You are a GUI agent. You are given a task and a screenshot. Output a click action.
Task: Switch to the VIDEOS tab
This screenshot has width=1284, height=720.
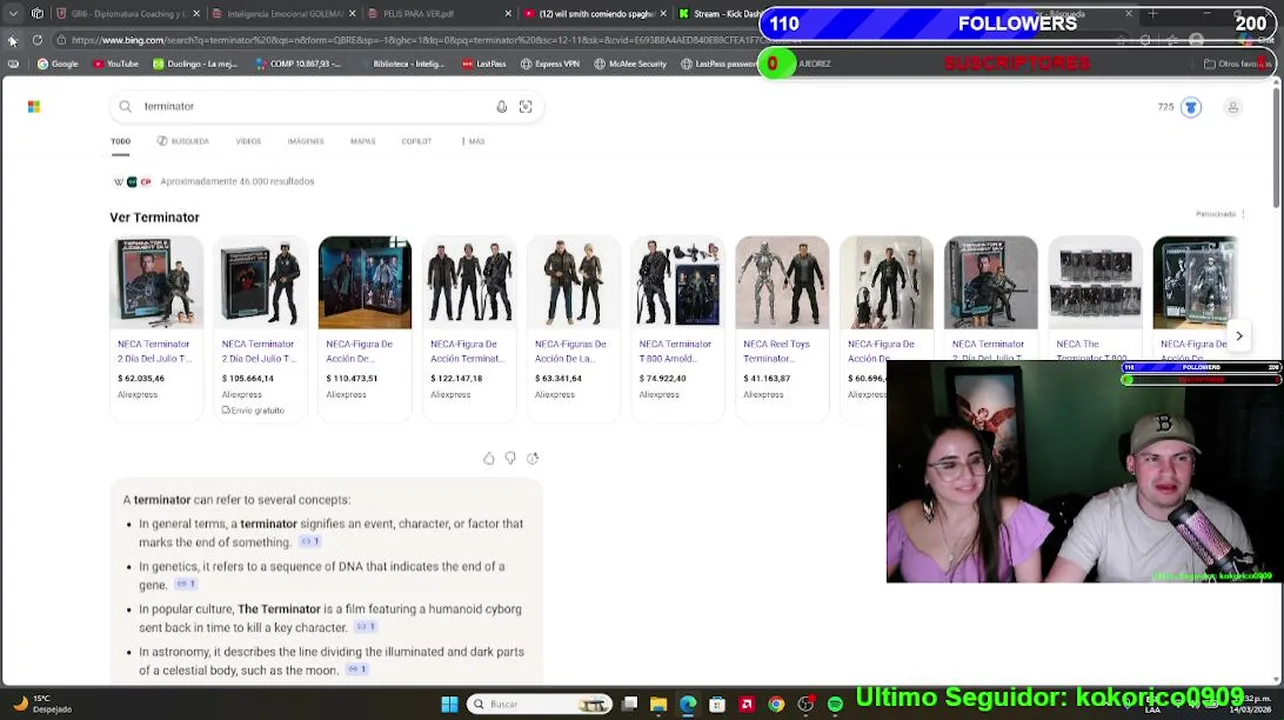click(x=248, y=141)
